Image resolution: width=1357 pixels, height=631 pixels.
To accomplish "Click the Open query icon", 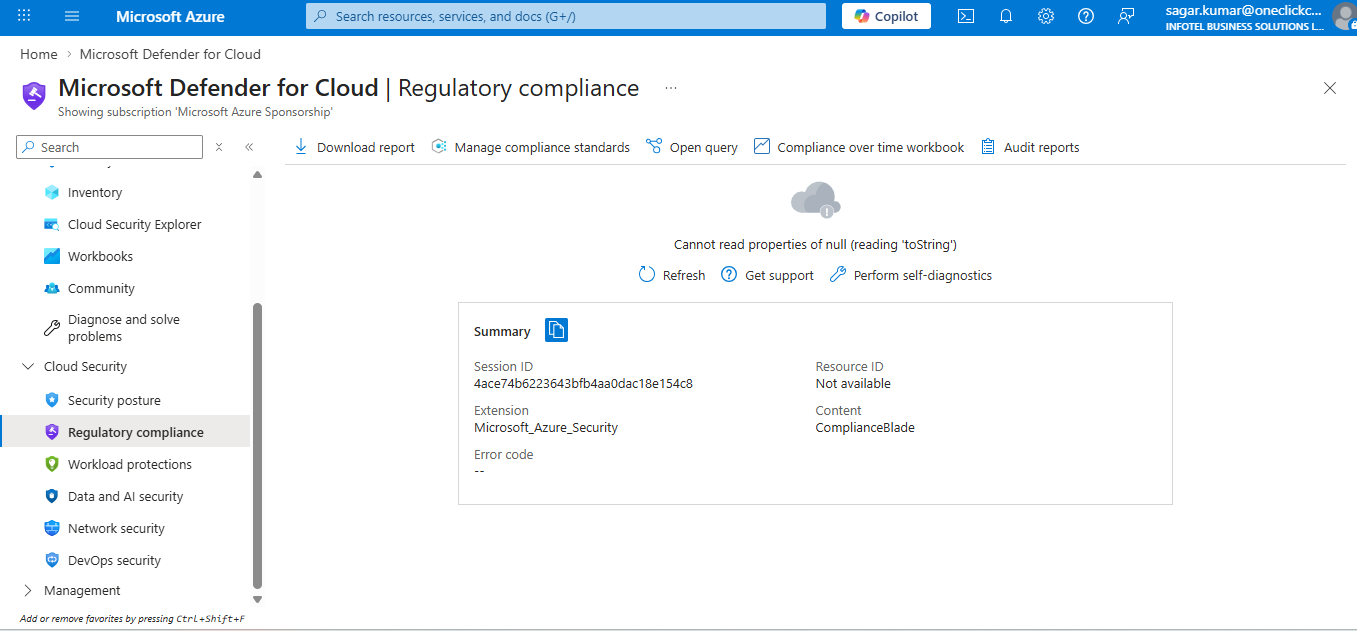I will [654, 147].
